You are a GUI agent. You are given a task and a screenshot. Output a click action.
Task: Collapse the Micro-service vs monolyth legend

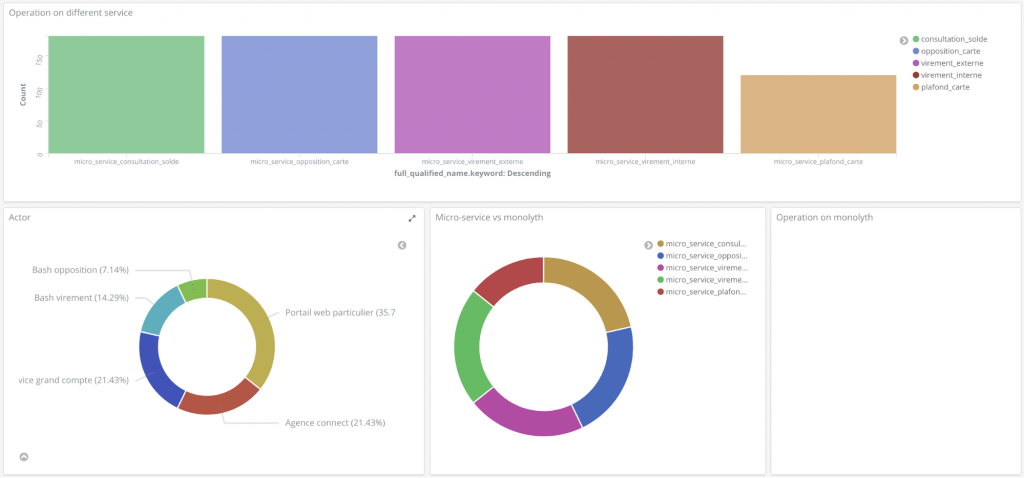648,244
